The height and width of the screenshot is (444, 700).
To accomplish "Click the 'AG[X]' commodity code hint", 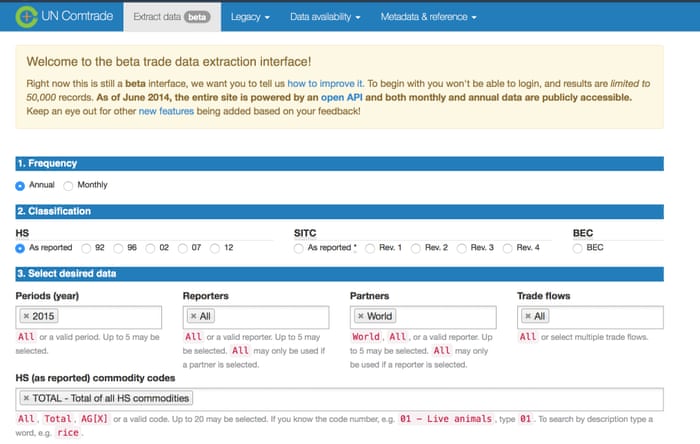I will coord(94,419).
